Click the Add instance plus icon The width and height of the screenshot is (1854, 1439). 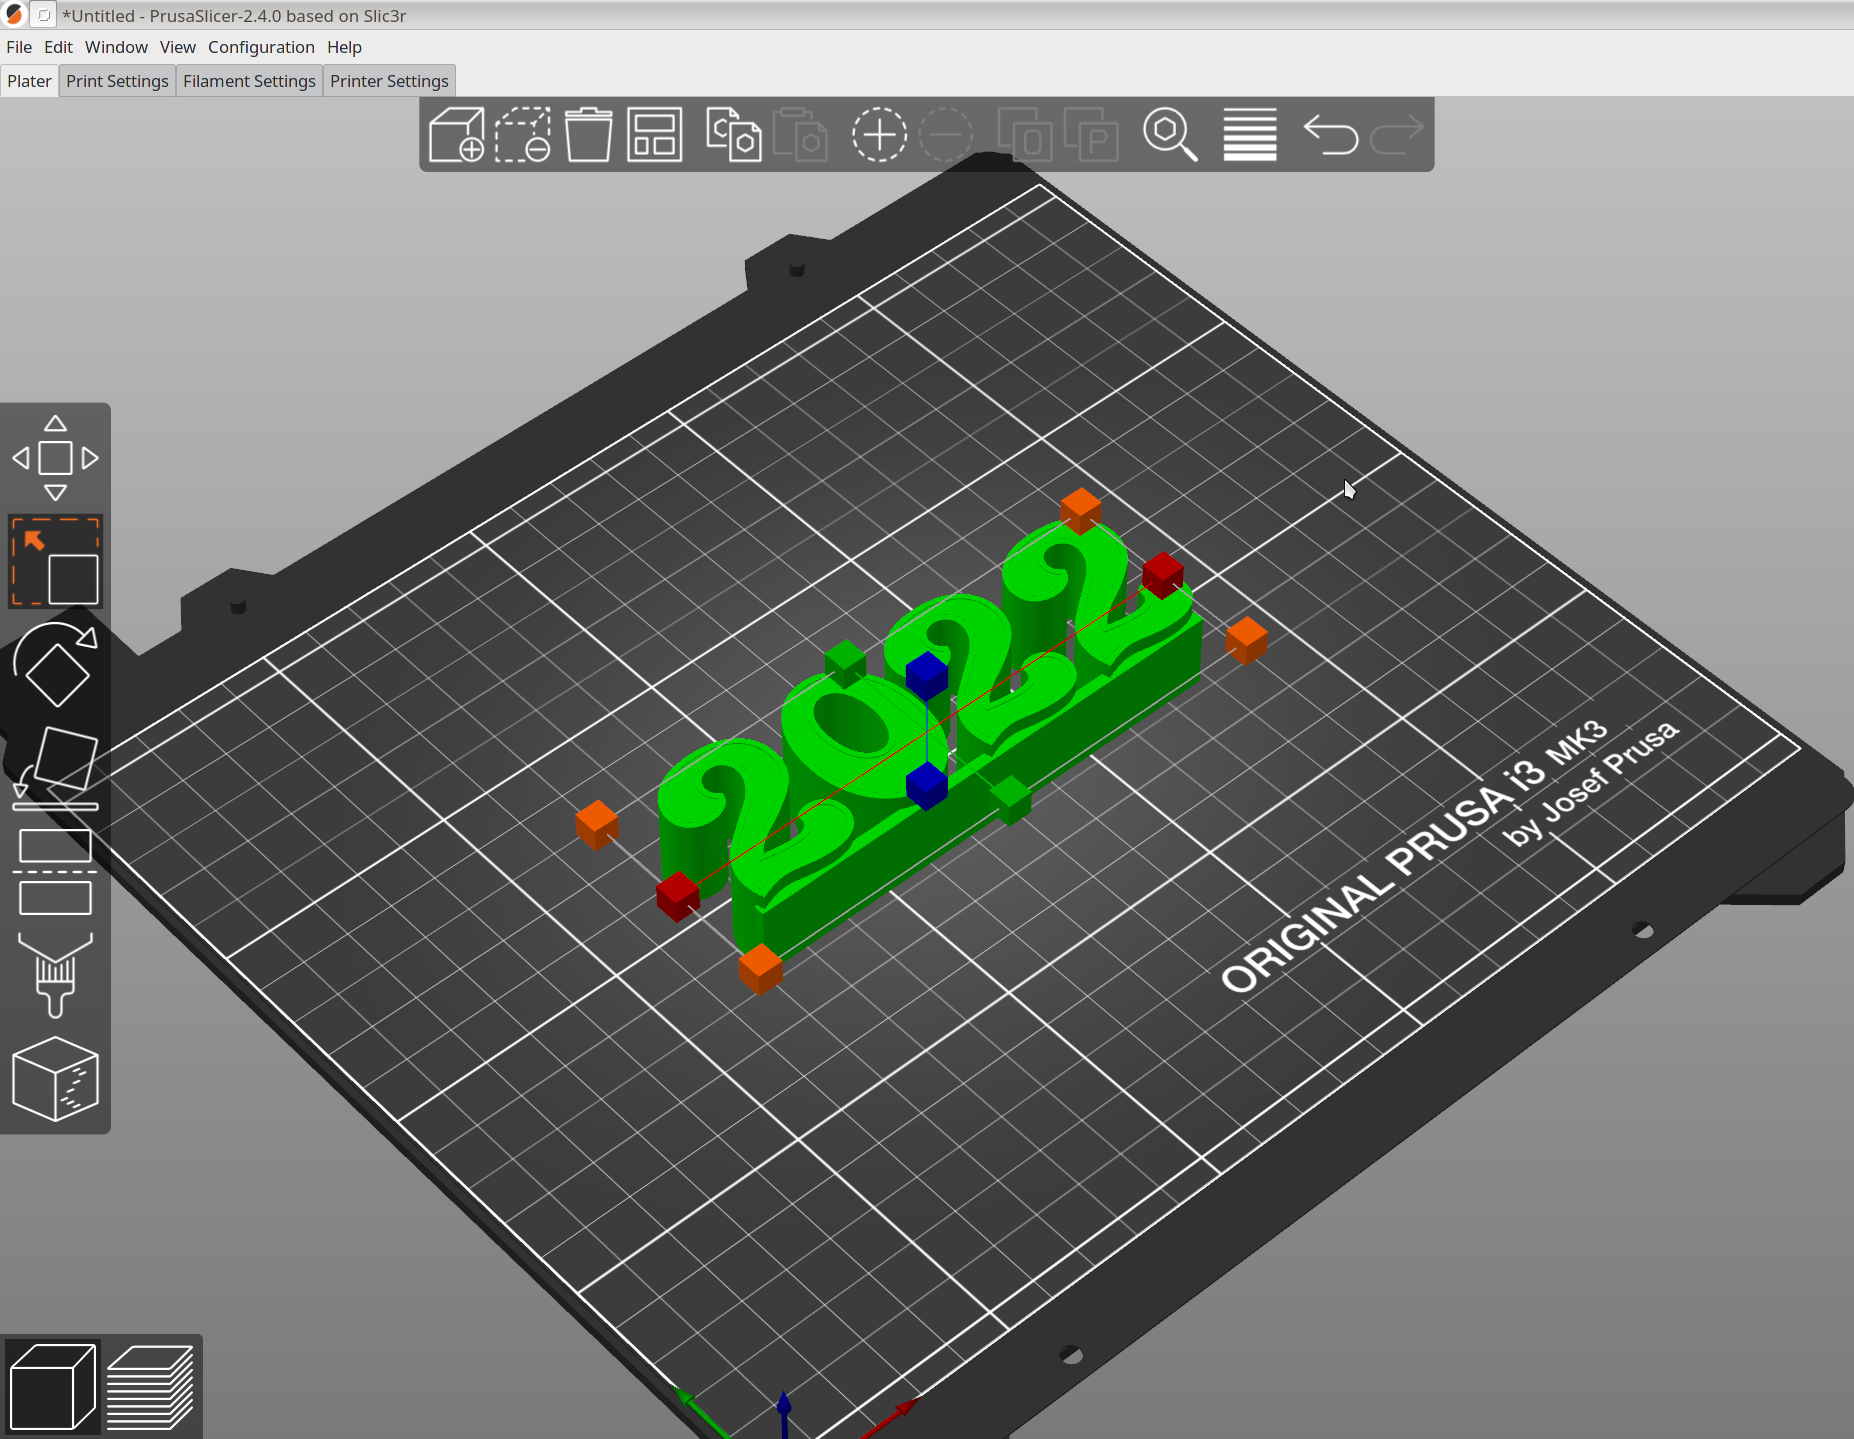coord(879,135)
